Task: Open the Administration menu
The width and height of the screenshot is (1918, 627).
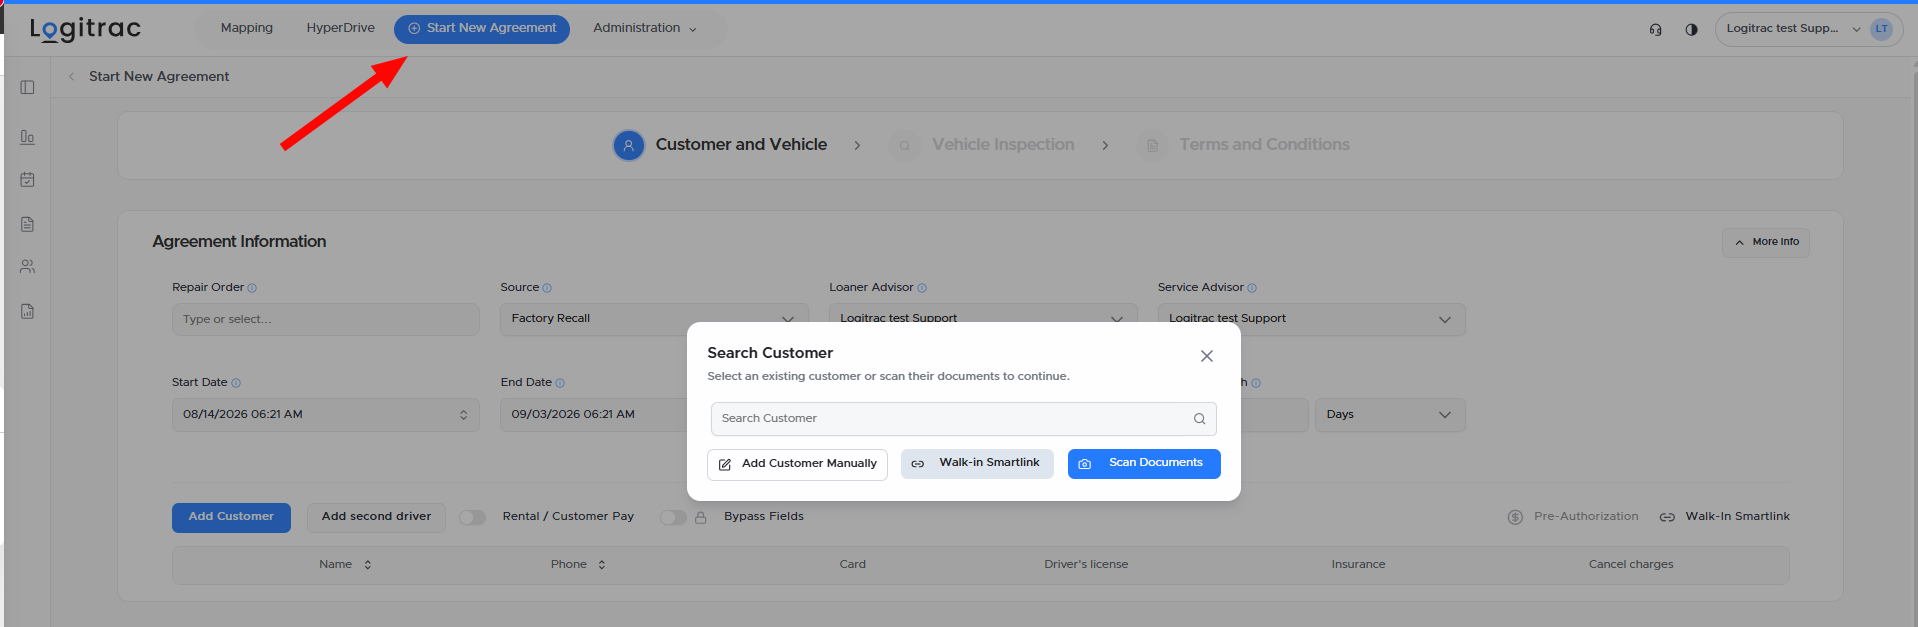Action: coord(645,28)
